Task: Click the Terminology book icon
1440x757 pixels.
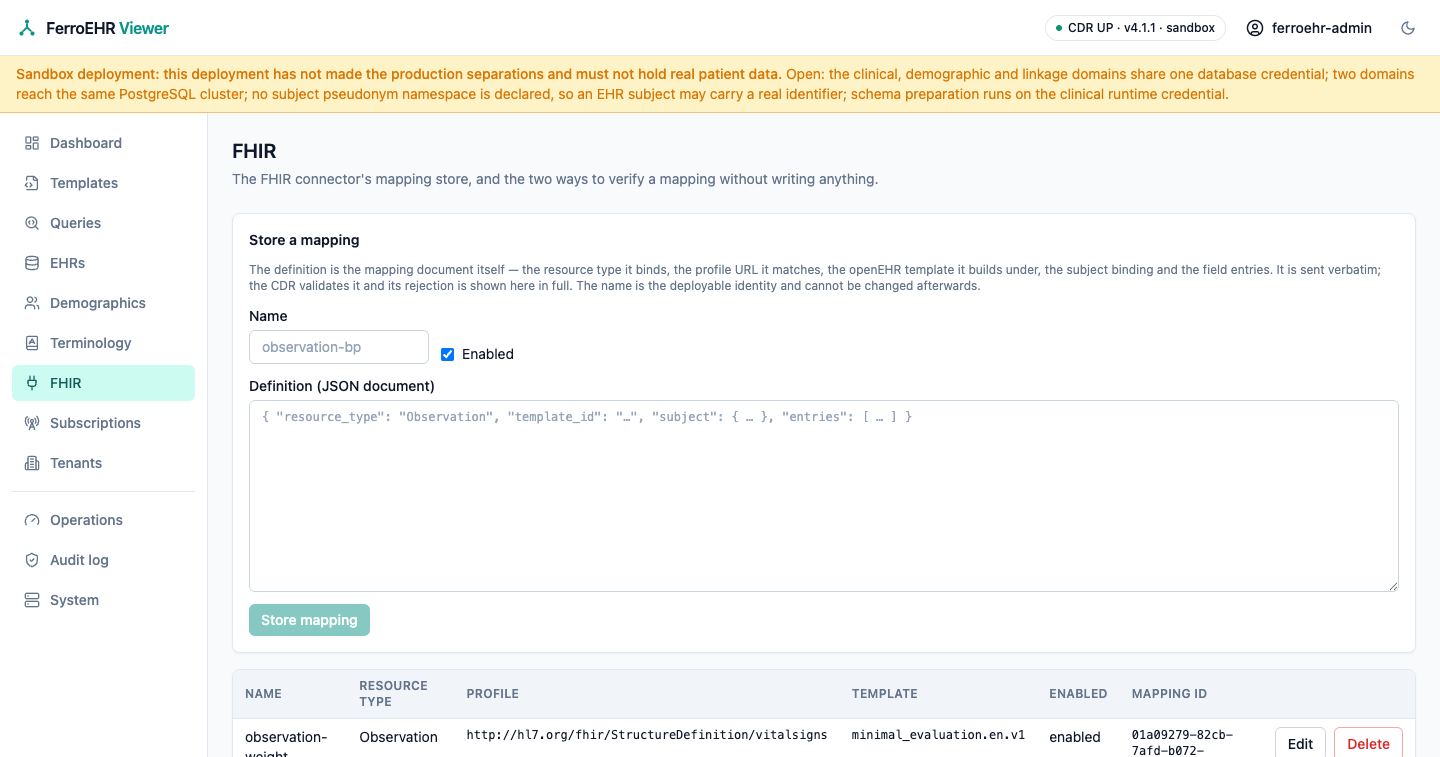Action: tap(32, 343)
